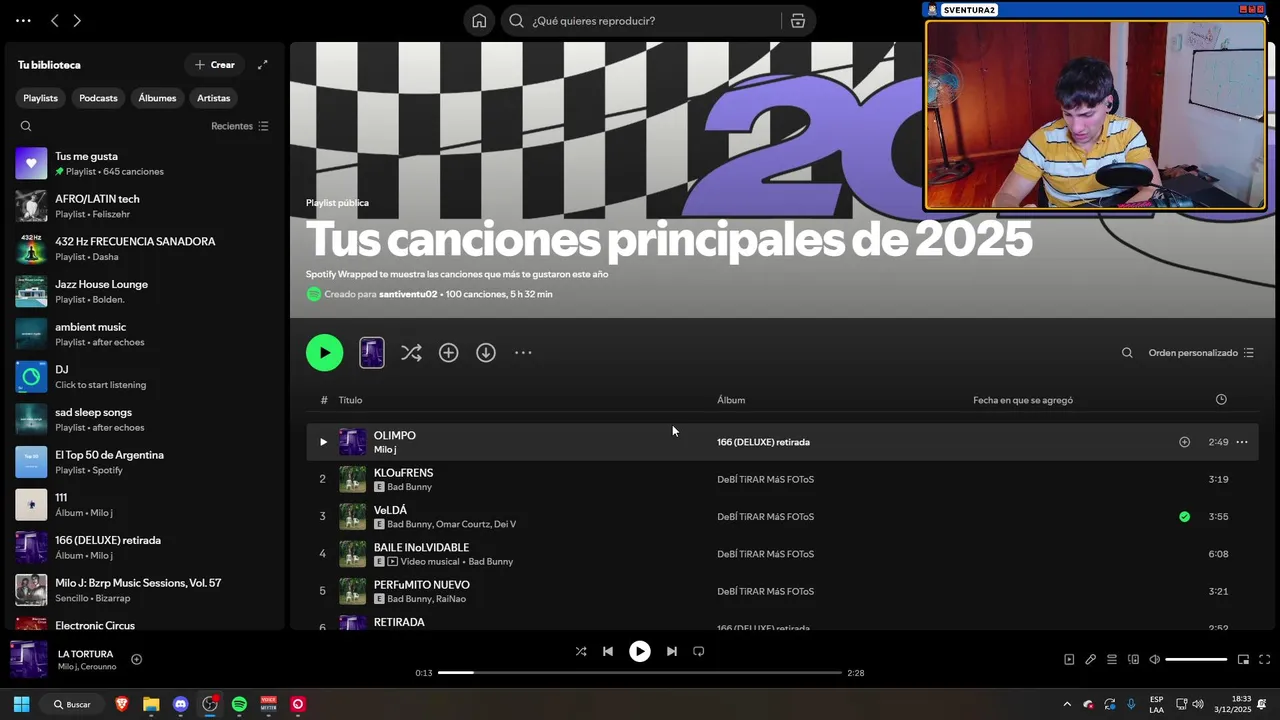Open the RaiNao artist link
Viewport: 1280px width, 720px height.
[451, 599]
